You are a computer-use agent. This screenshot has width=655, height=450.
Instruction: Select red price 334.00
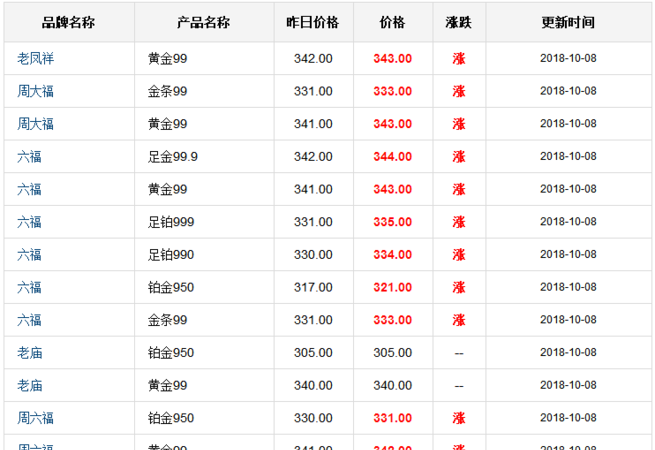tap(393, 254)
